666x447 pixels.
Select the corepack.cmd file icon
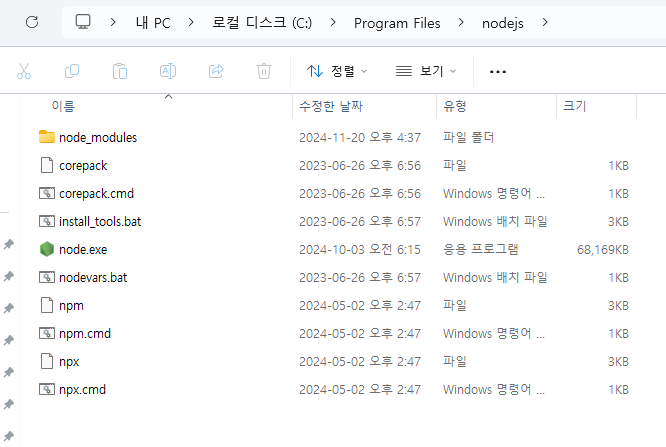[x=47, y=193]
